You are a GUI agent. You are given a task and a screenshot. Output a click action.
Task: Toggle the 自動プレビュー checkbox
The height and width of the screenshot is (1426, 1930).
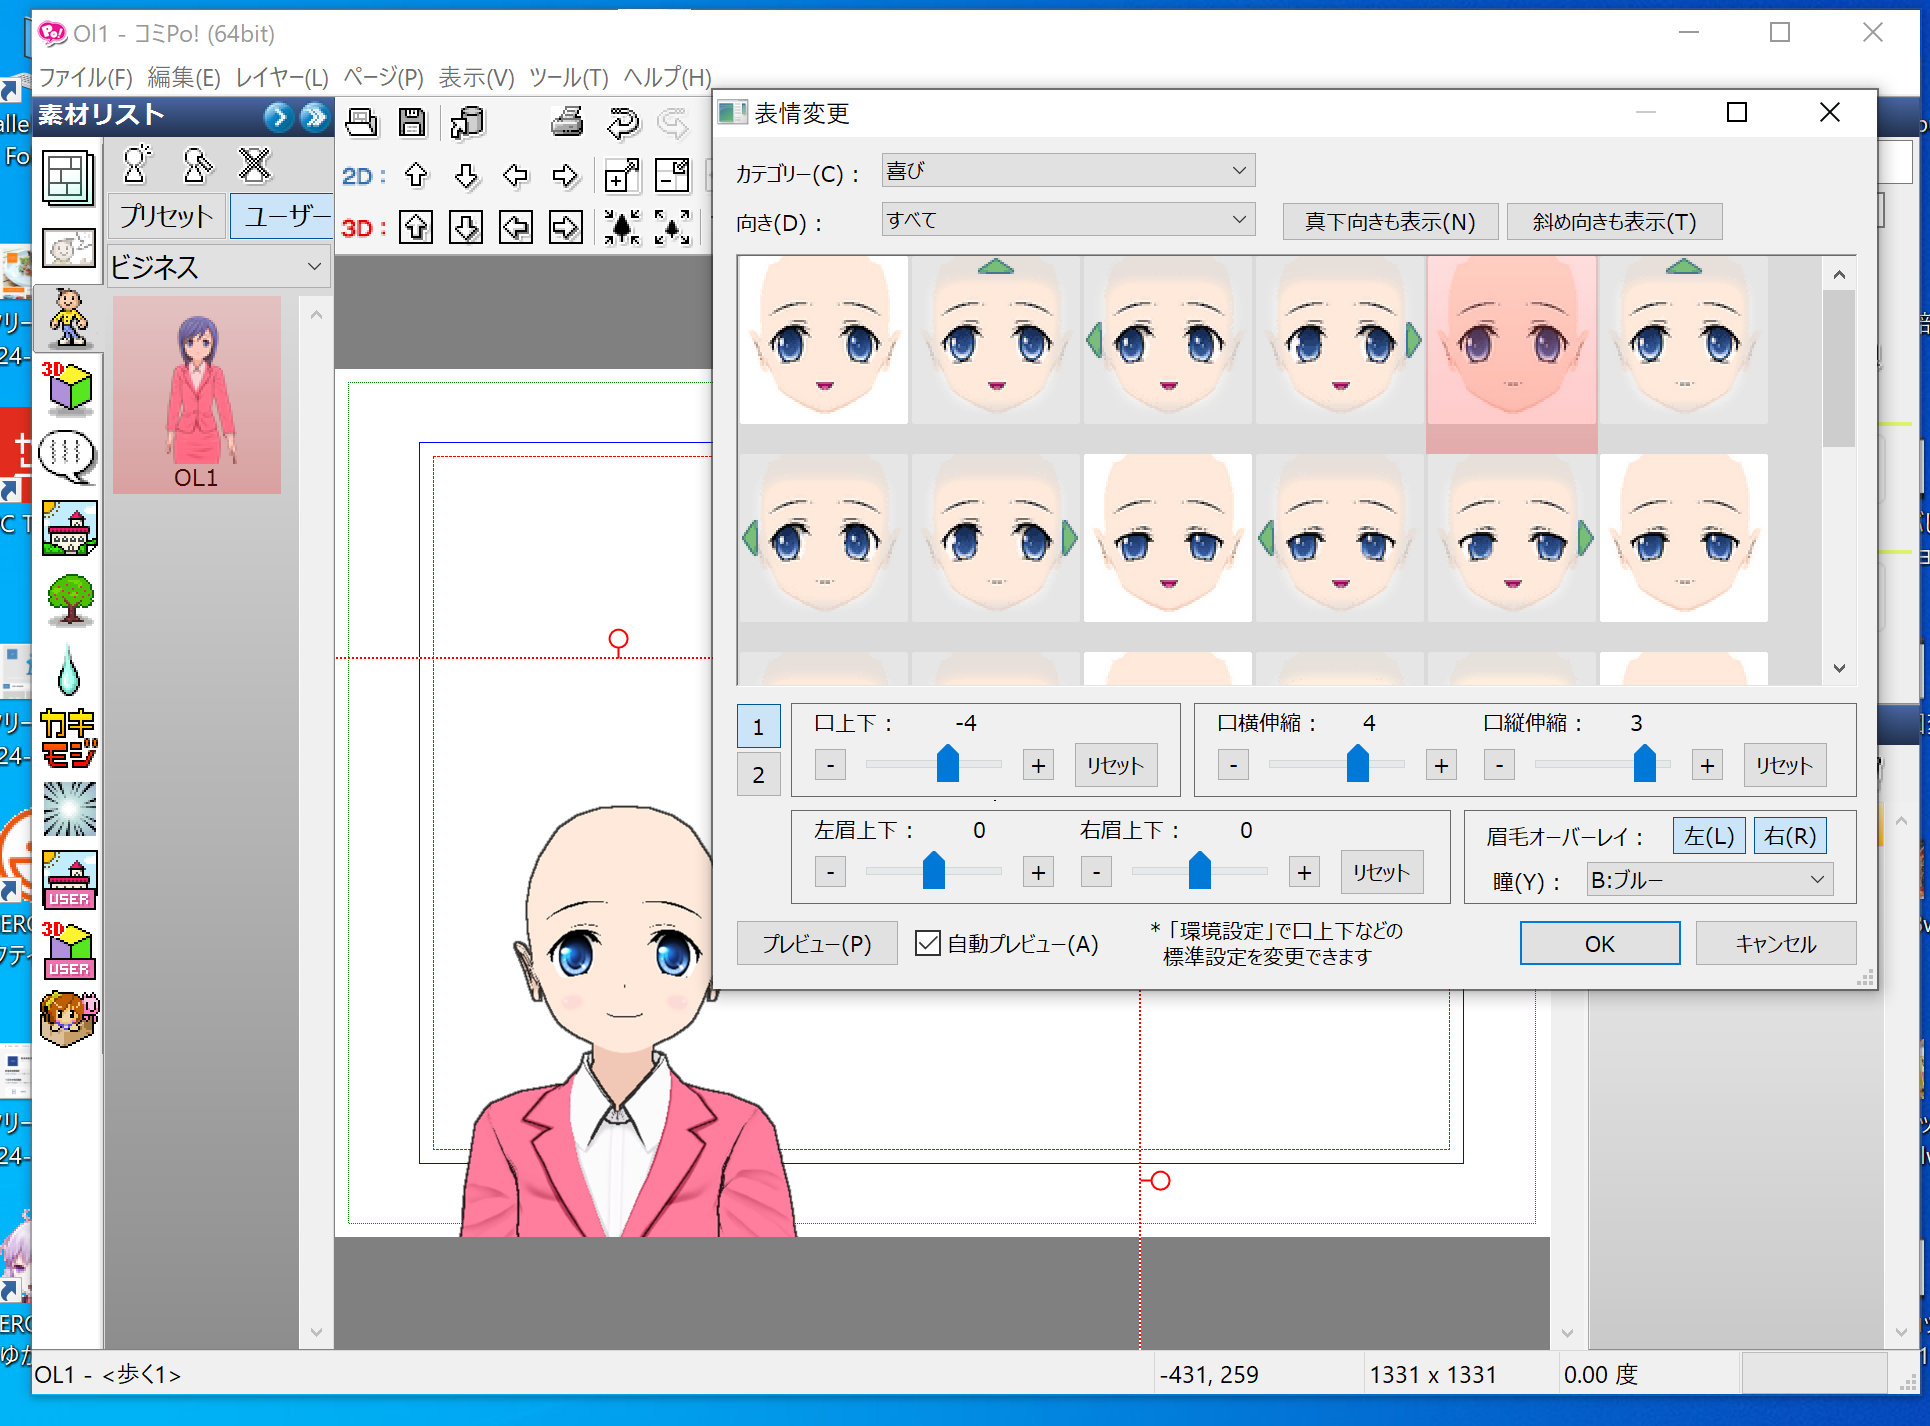928,943
